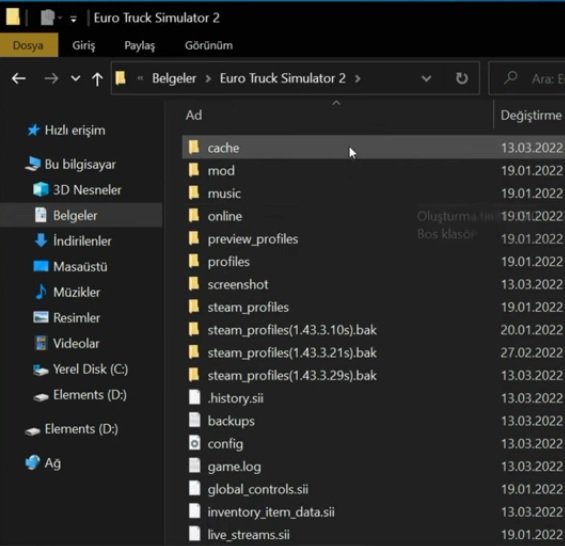The width and height of the screenshot is (565, 546).
Task: Select the live_streams.sii file name
Action: click(x=249, y=535)
